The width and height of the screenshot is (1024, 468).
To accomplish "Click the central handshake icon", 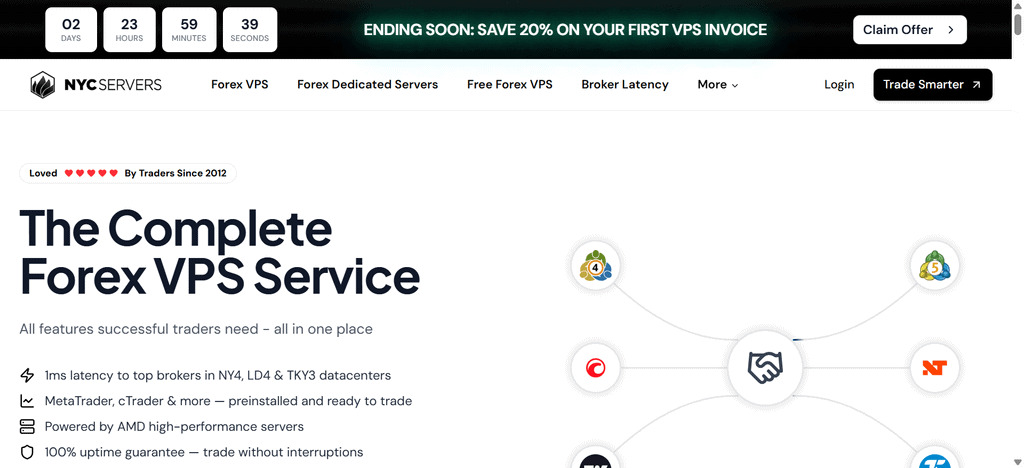I will pos(765,367).
